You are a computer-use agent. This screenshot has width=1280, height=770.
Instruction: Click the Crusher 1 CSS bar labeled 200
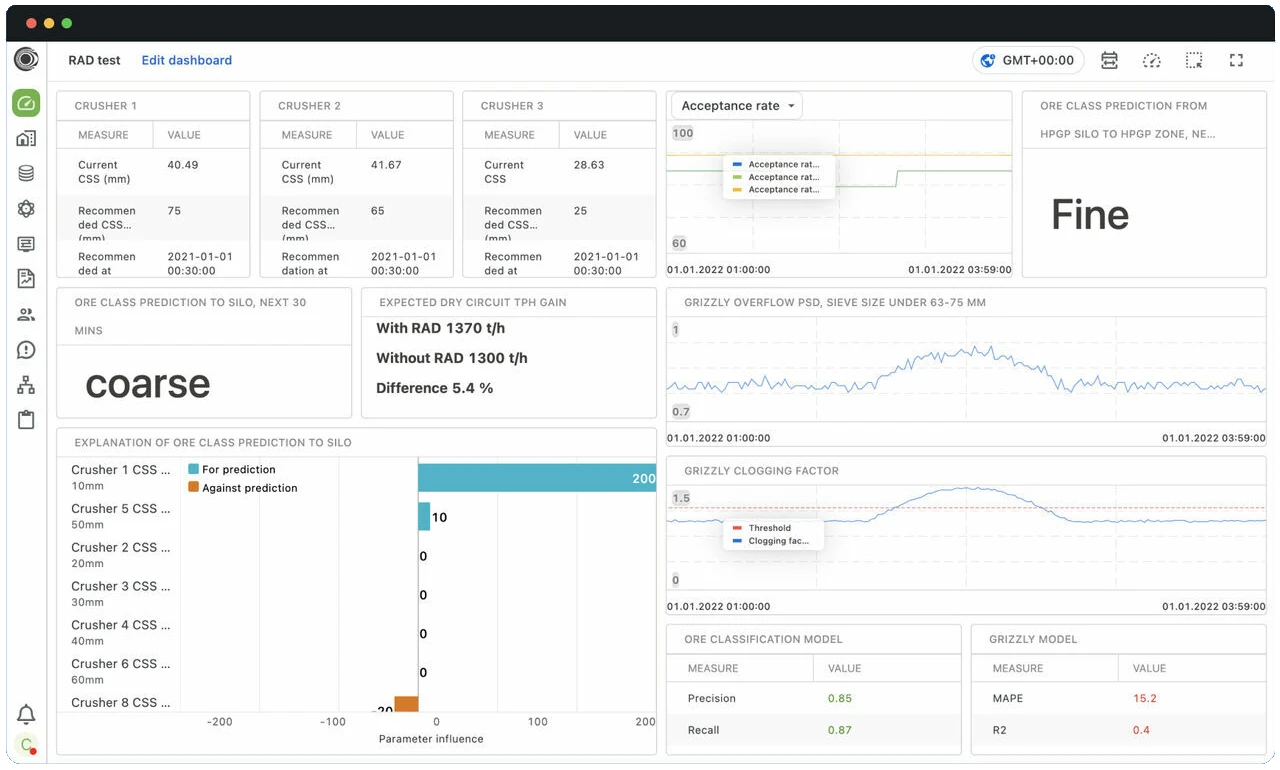point(537,478)
